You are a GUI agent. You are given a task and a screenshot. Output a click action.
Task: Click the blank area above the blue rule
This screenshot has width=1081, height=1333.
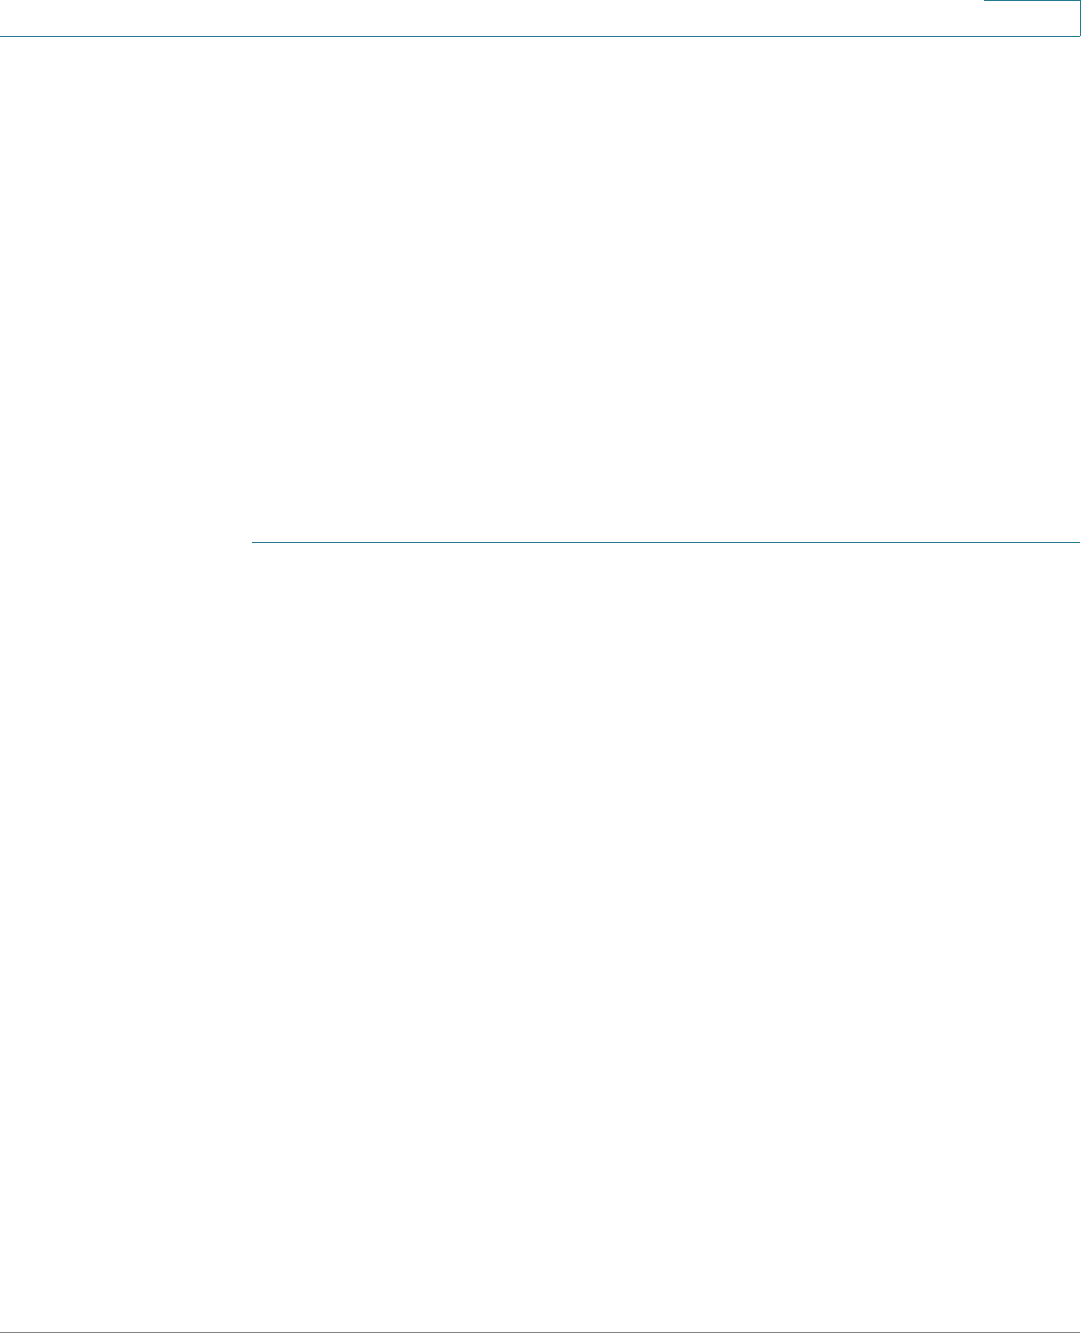click(666, 290)
